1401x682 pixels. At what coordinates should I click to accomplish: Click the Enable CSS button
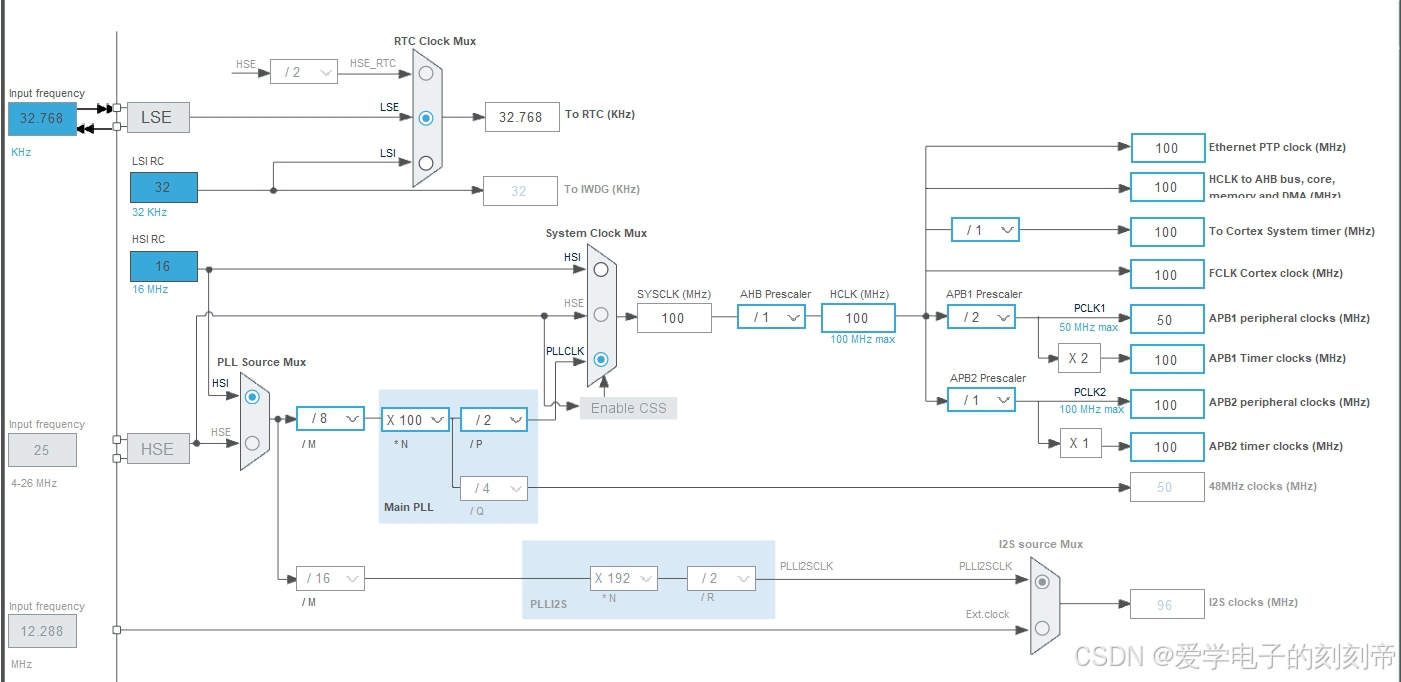628,408
